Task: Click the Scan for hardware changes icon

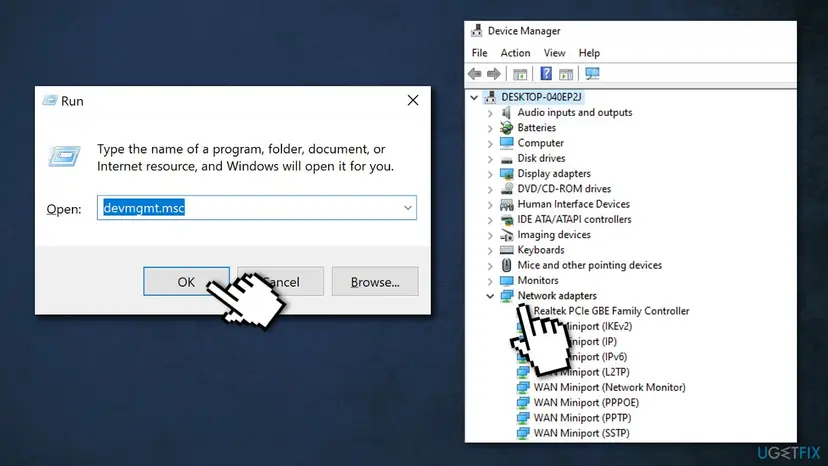Action: click(x=592, y=74)
